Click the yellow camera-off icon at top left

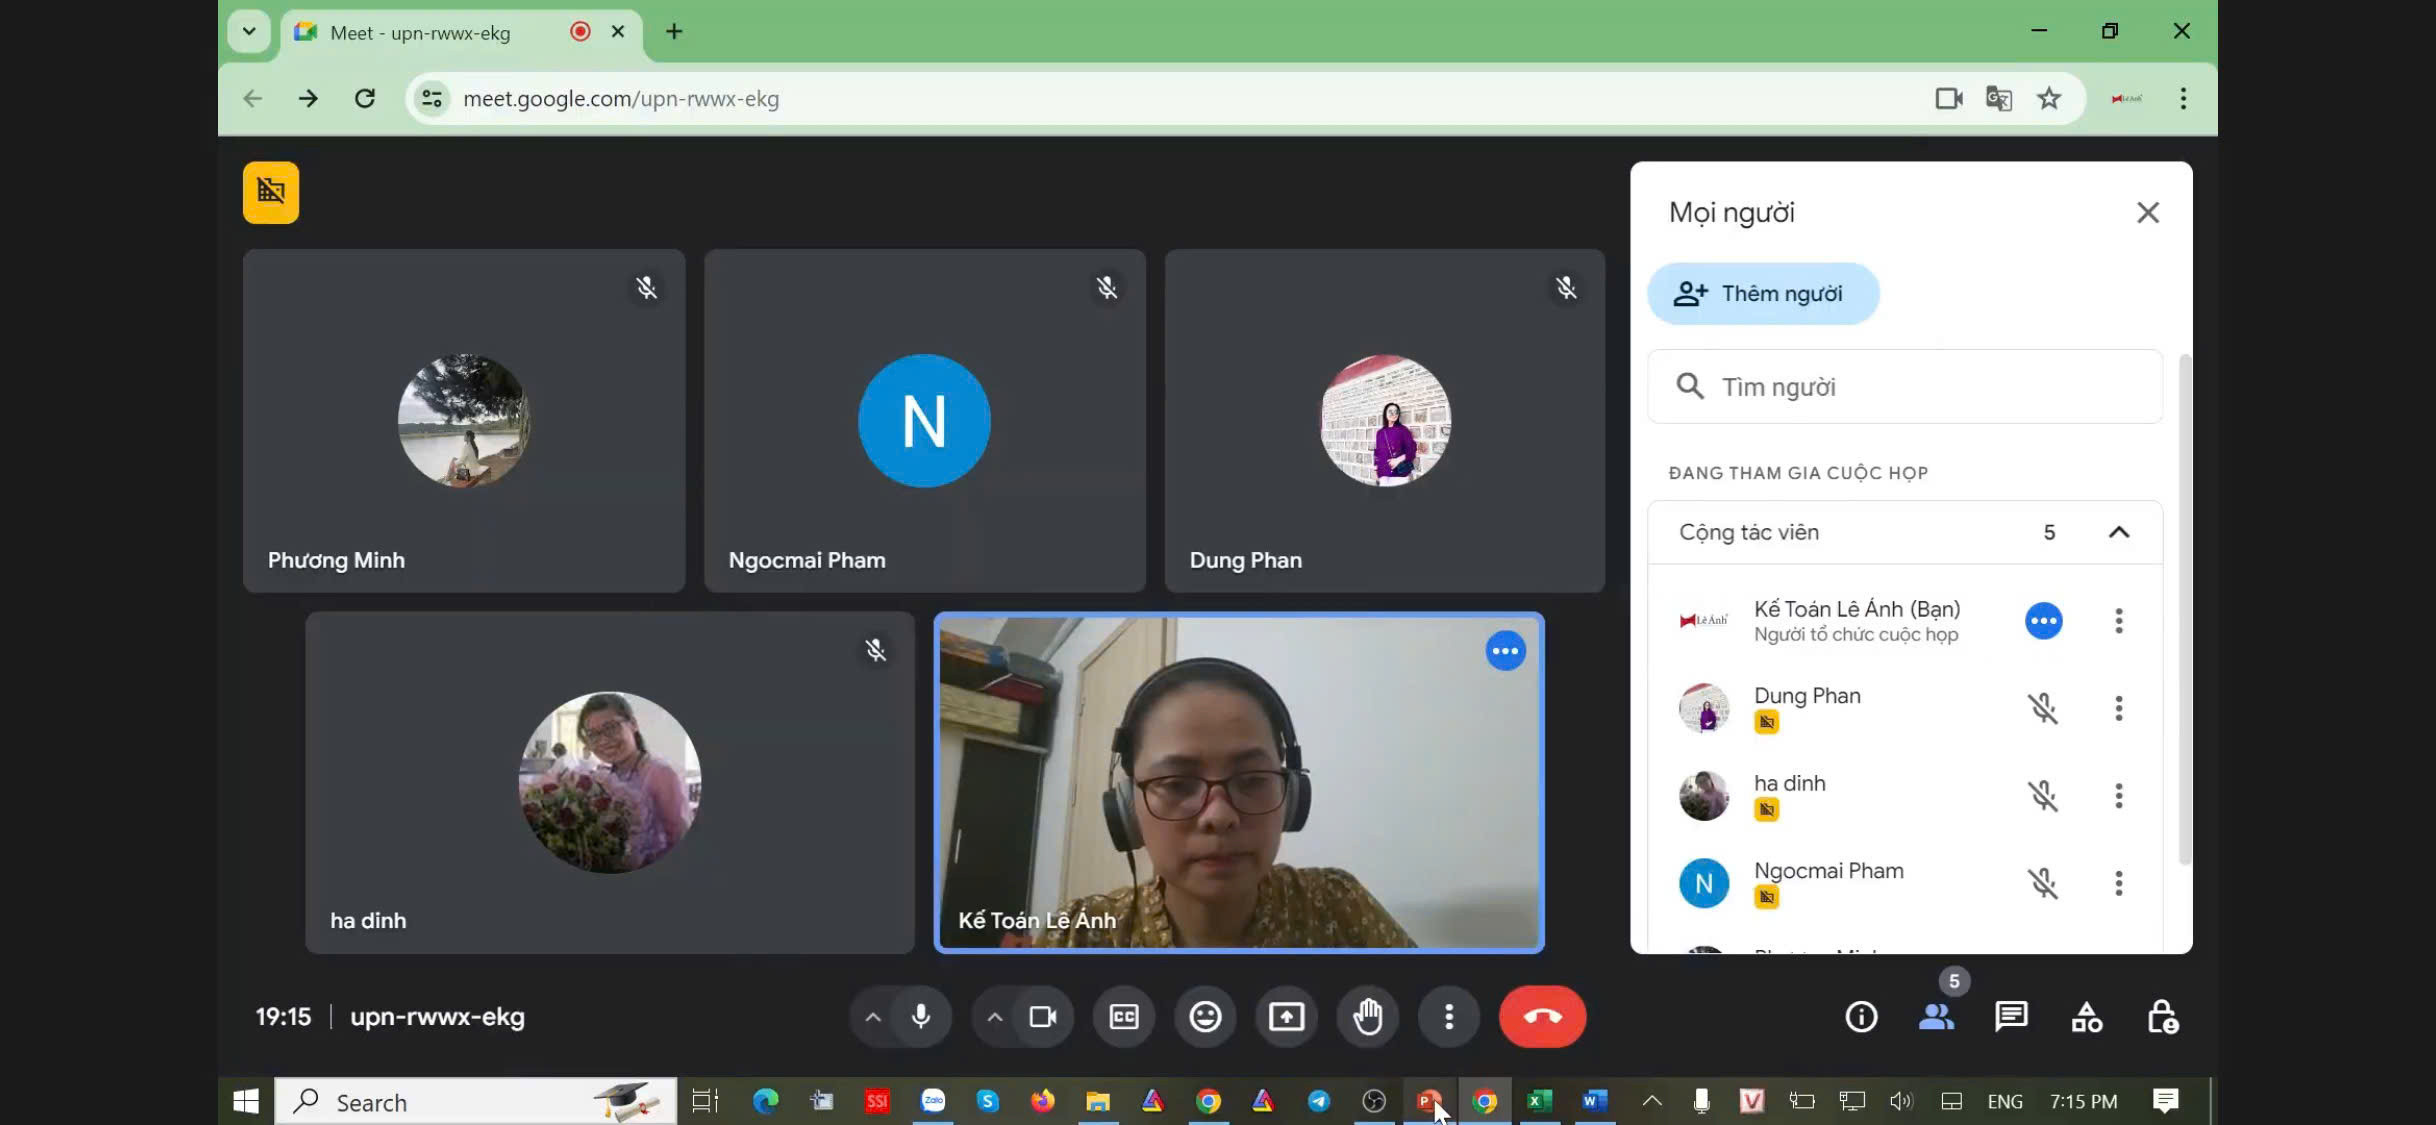pyautogui.click(x=271, y=192)
